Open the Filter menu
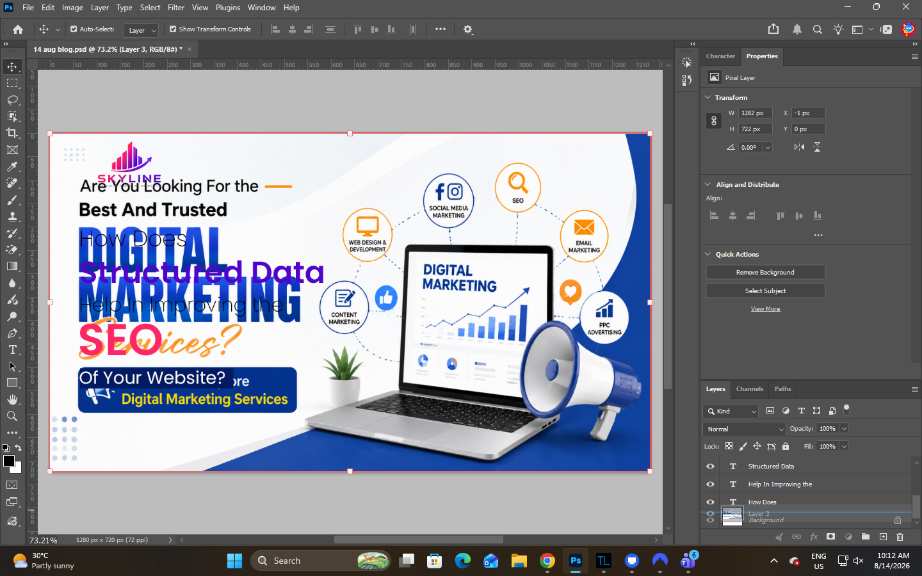Image resolution: width=922 pixels, height=576 pixels. (x=175, y=8)
